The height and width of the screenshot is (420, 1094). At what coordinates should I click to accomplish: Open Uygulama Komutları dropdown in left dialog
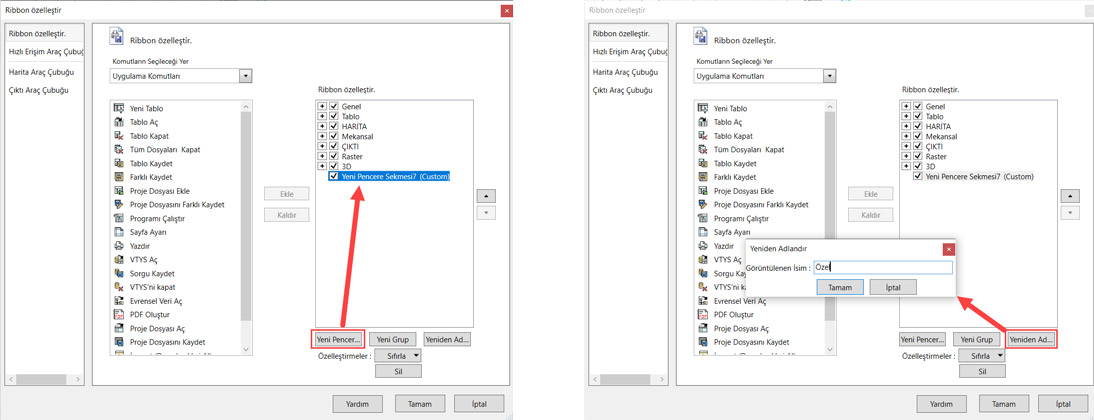pos(245,76)
